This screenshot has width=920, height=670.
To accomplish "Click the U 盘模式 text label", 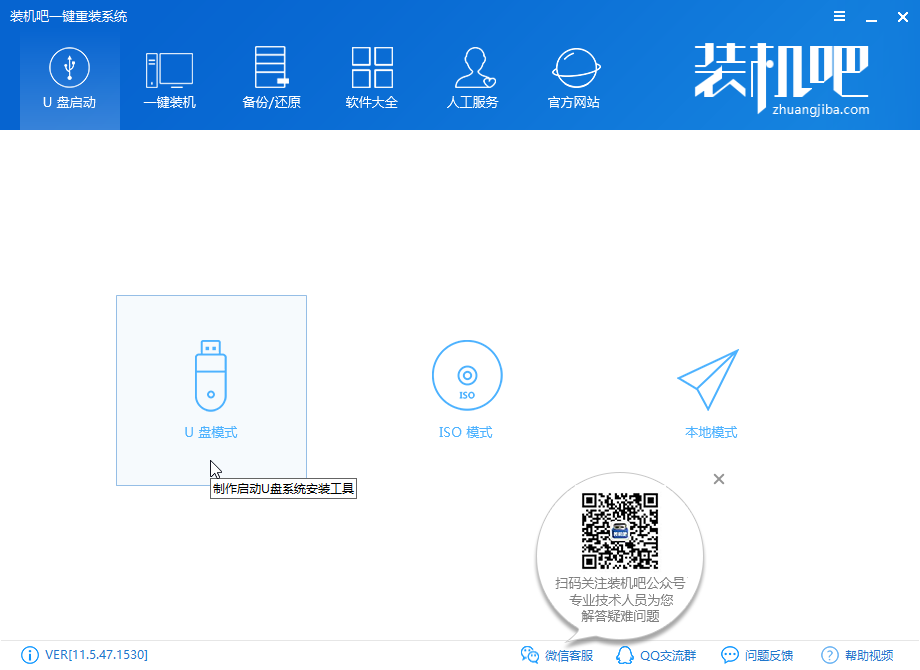I will [x=211, y=432].
